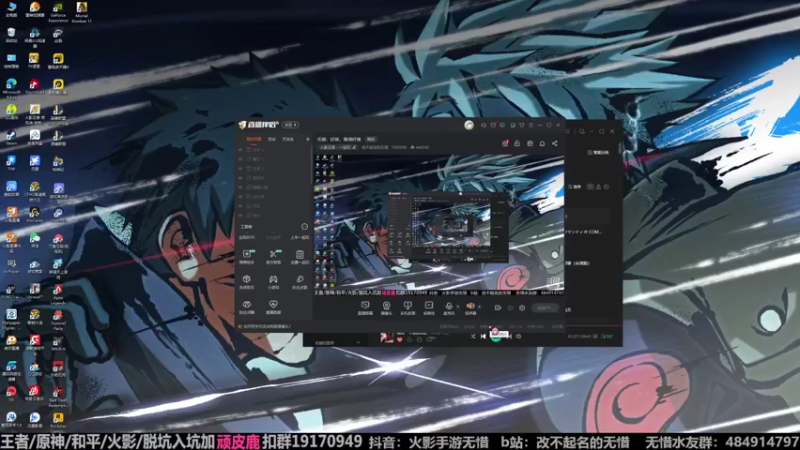Expand the arrow next to the speaker icon
The height and width of the screenshot is (450, 800).
479,307
